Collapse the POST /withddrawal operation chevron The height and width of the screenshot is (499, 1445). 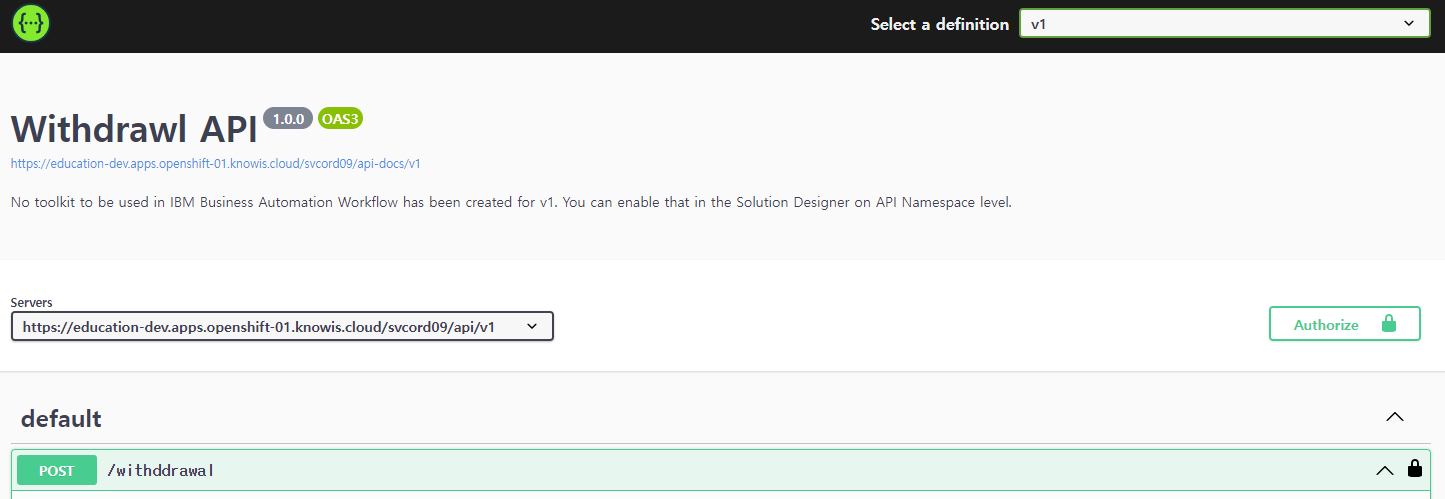click(x=1384, y=470)
